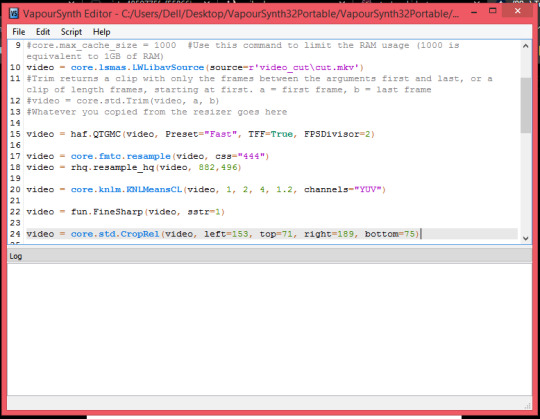
Task: Click the Trim returns comment on line 11
Action: [x=259, y=84]
